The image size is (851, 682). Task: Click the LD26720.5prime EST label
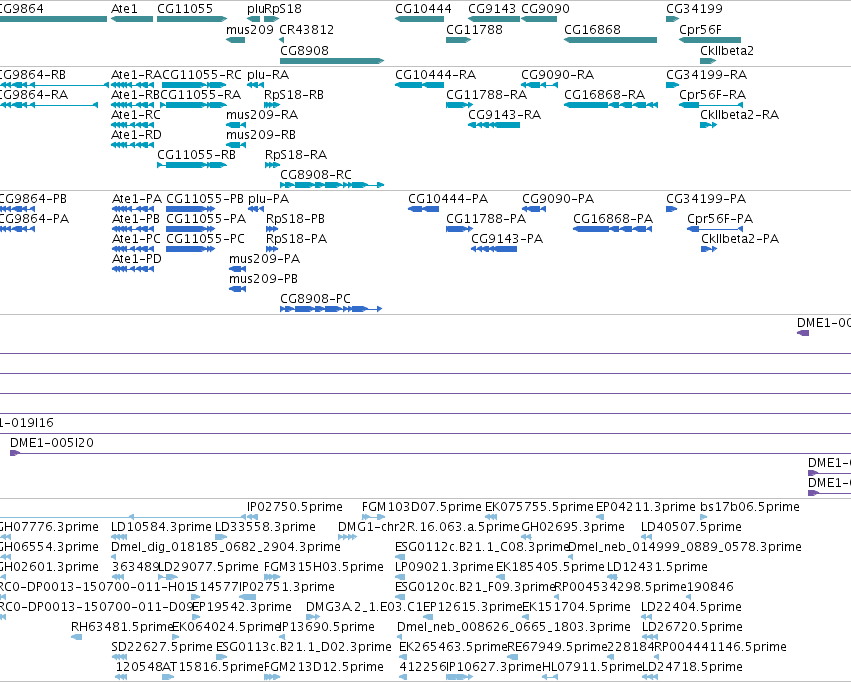(692, 627)
